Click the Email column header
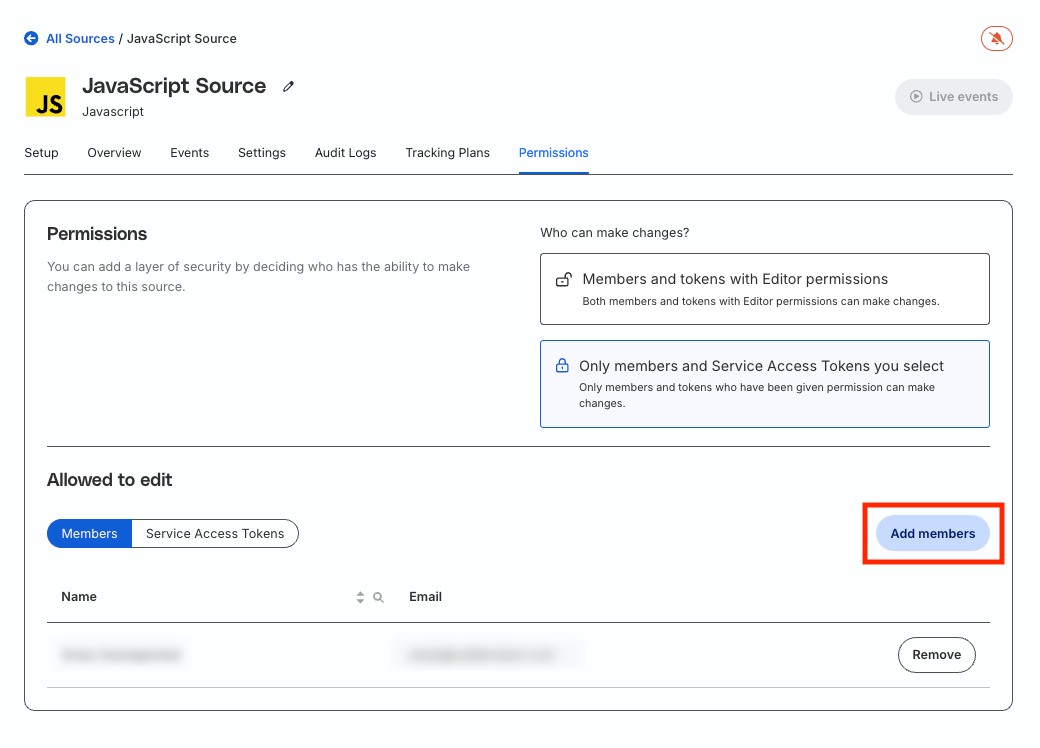1040x748 pixels. [x=425, y=597]
